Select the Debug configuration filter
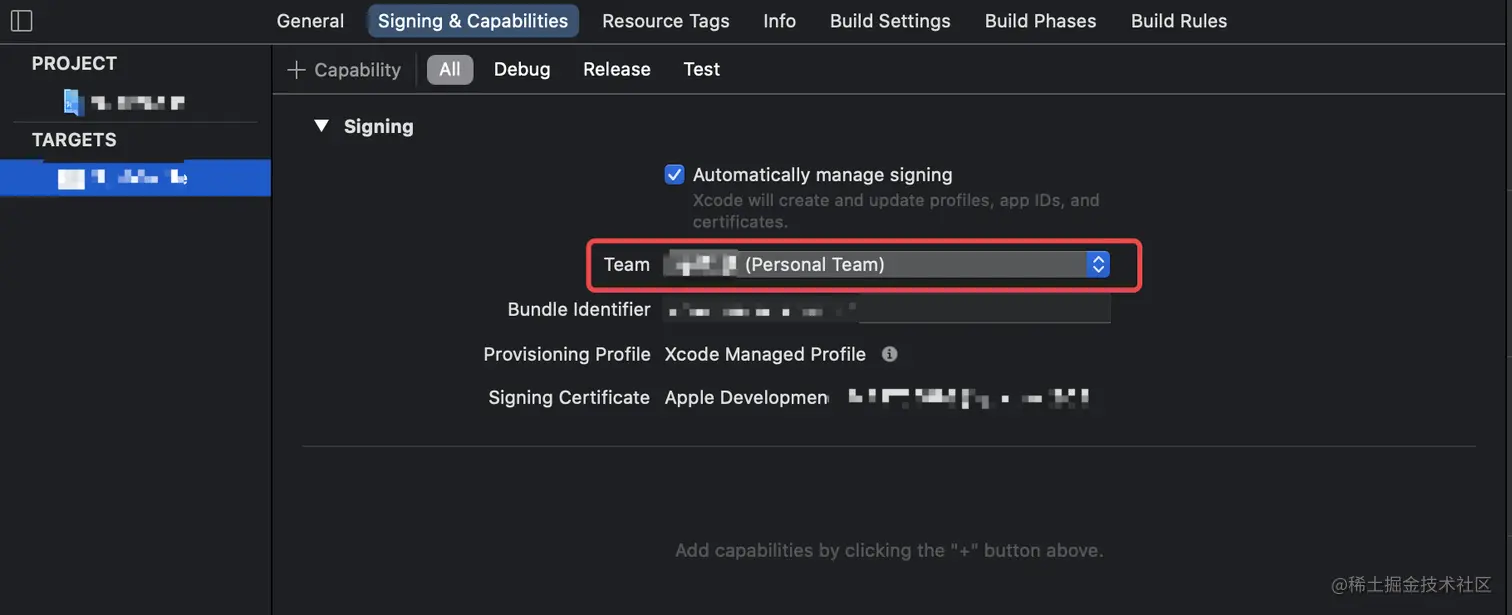Viewport: 1512px width, 615px height. point(522,69)
